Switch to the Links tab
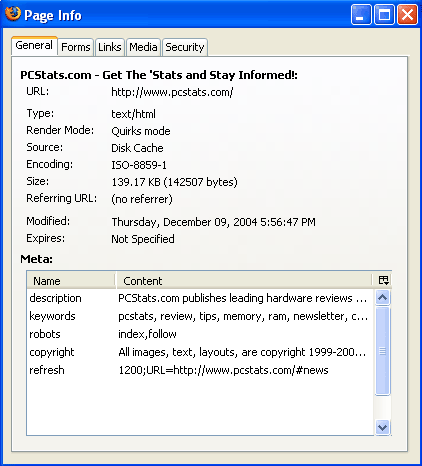 (110, 47)
